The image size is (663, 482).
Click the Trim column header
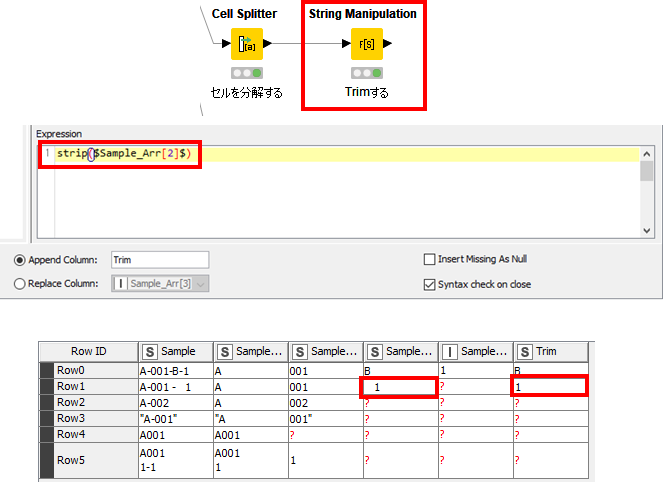[x=551, y=351]
